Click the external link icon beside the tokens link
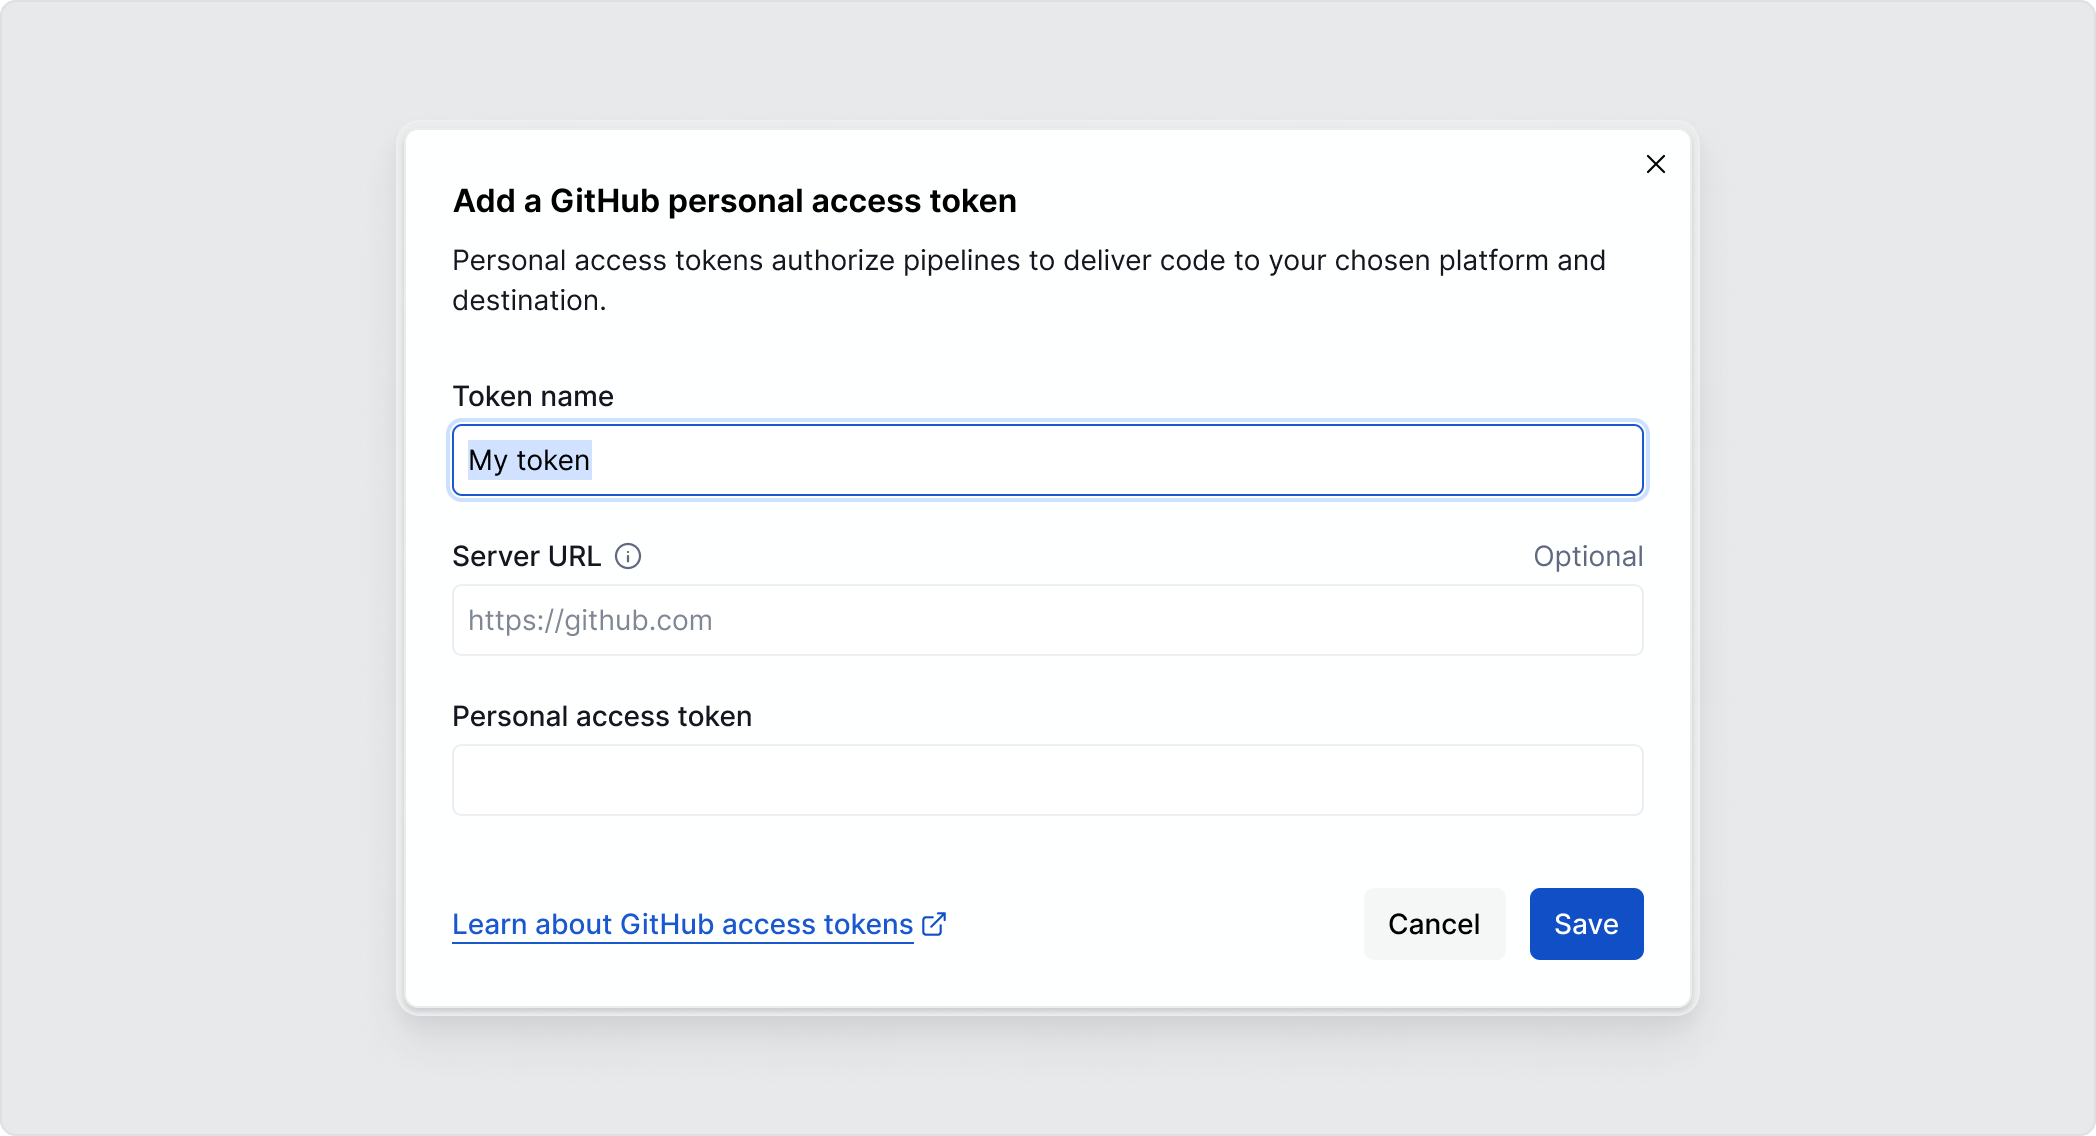Image resolution: width=2096 pixels, height=1136 pixels. point(935,924)
